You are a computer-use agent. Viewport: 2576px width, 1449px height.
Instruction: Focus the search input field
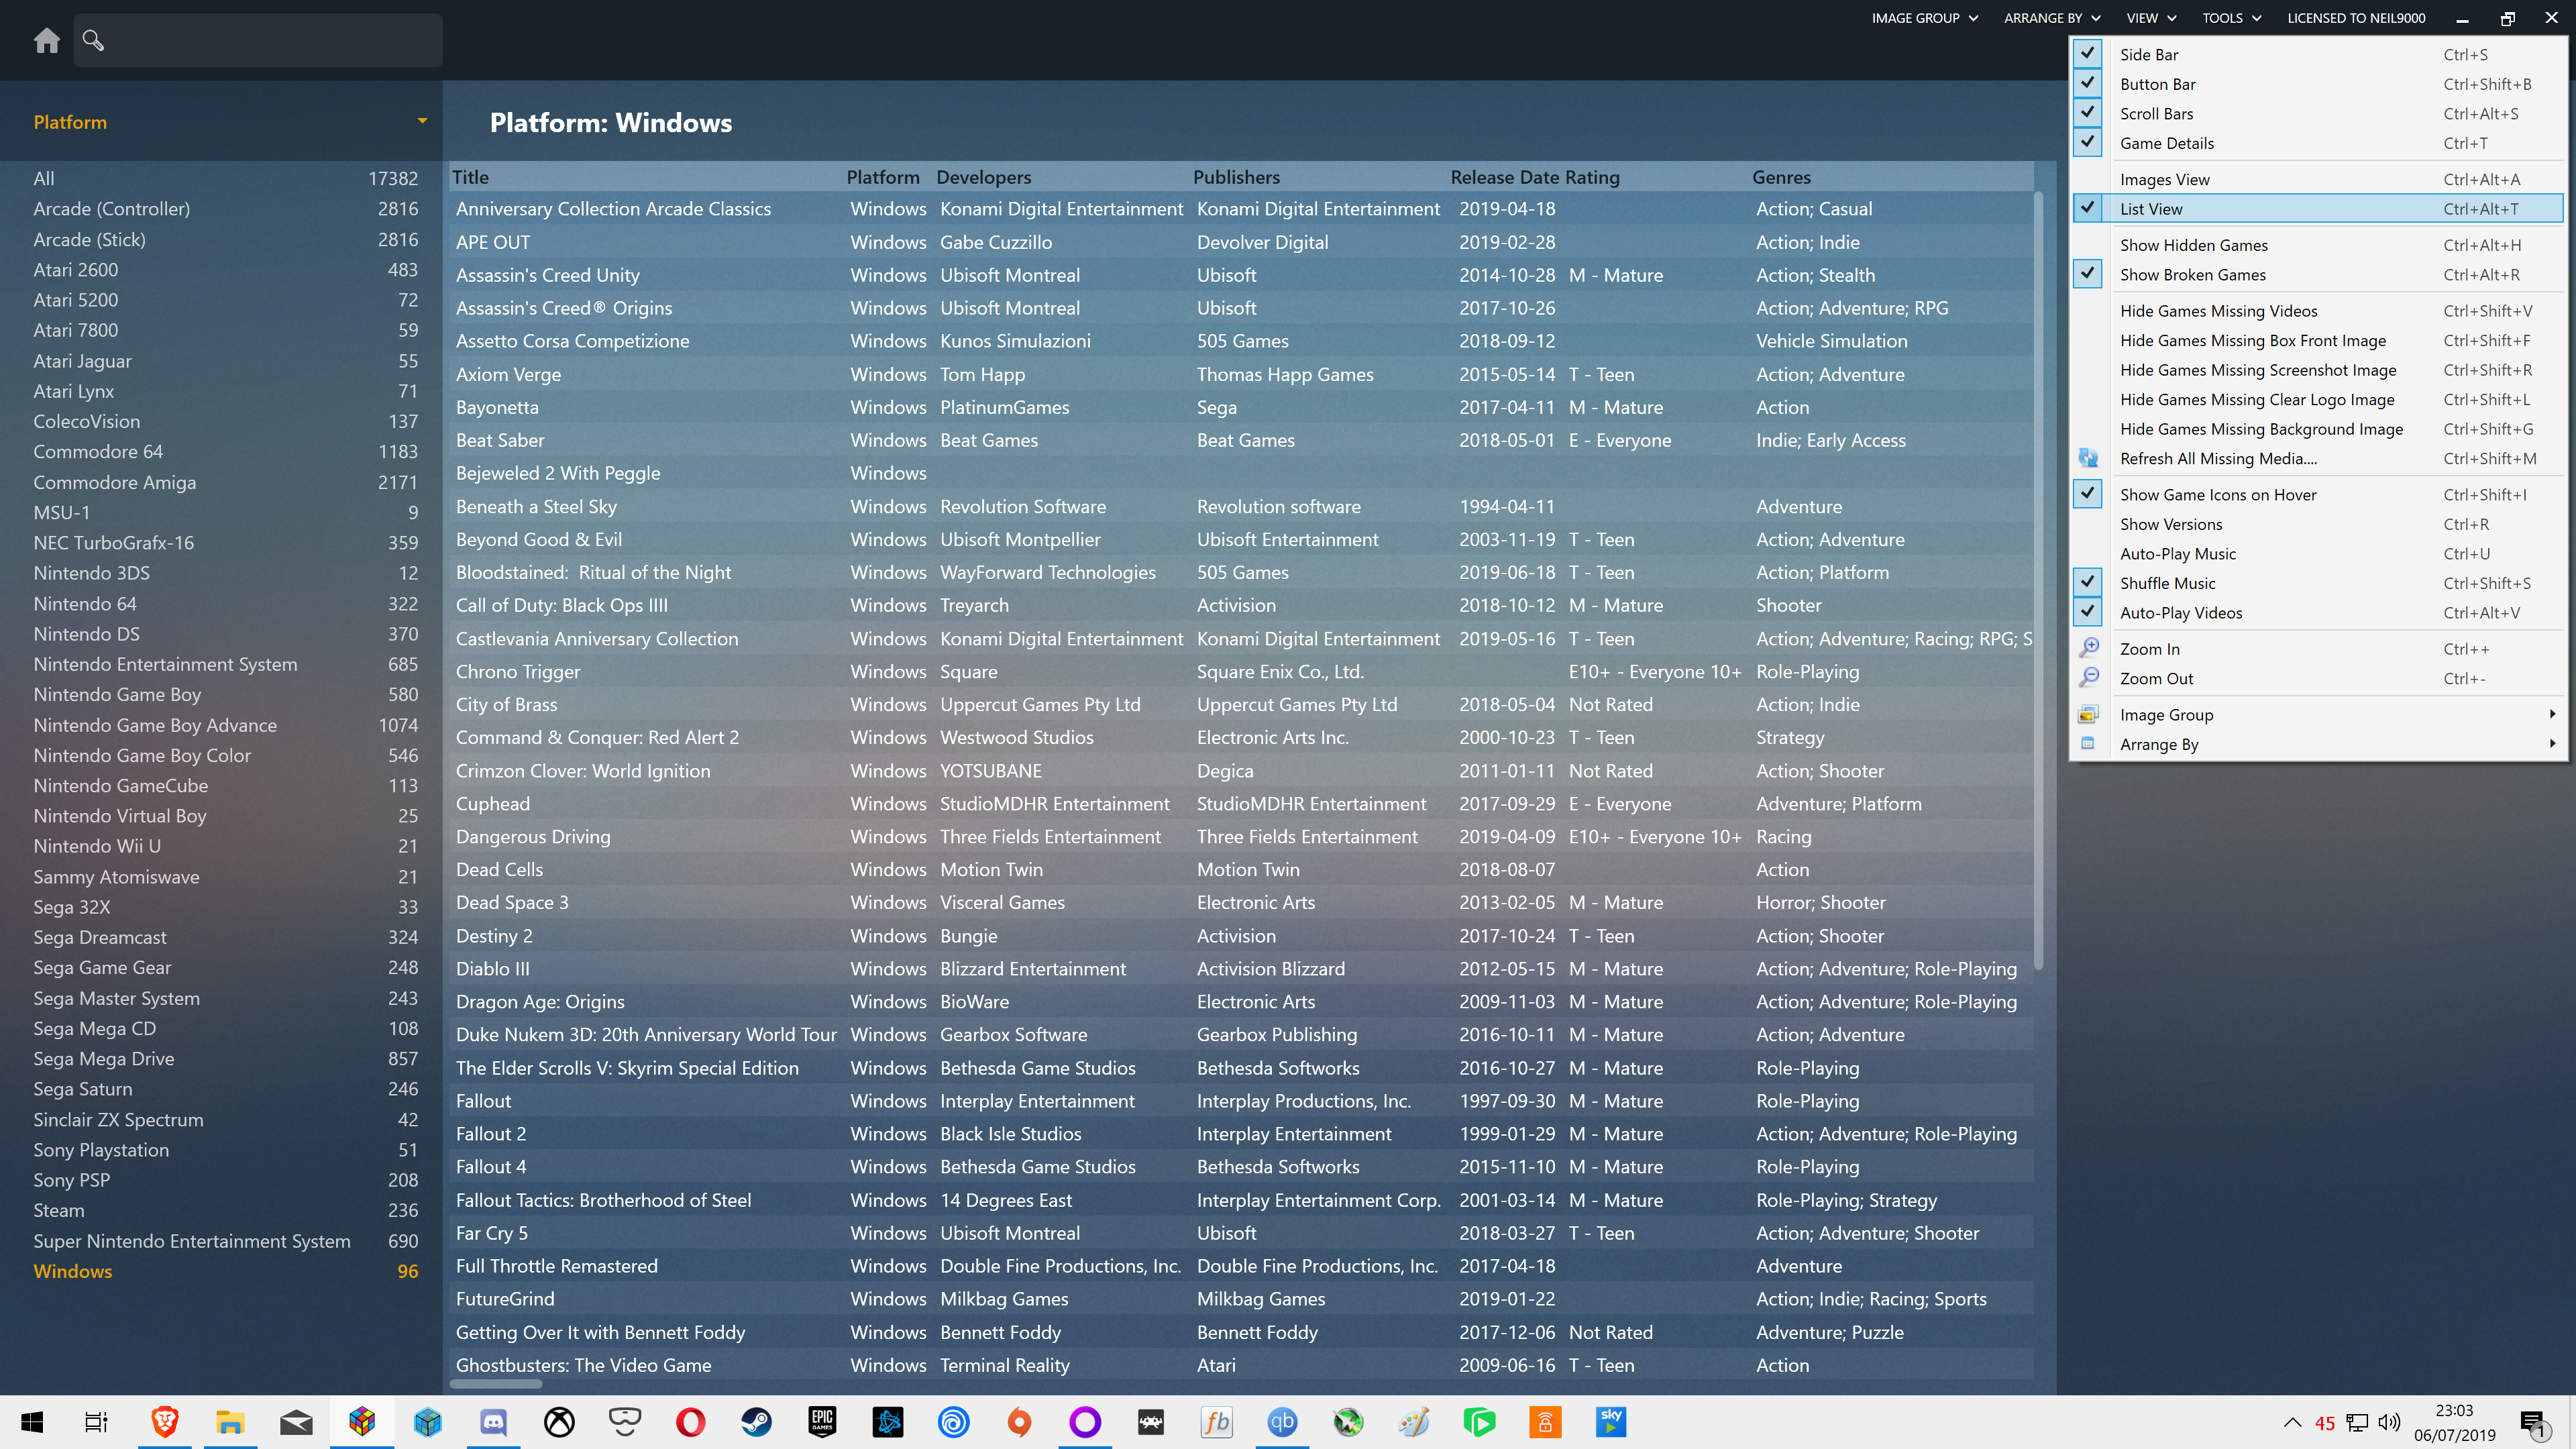(258, 40)
